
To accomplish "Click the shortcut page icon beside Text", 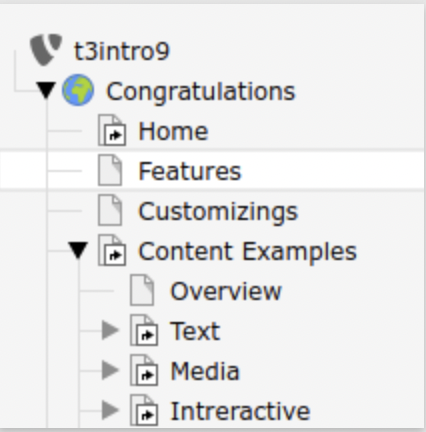I will tap(144, 330).
